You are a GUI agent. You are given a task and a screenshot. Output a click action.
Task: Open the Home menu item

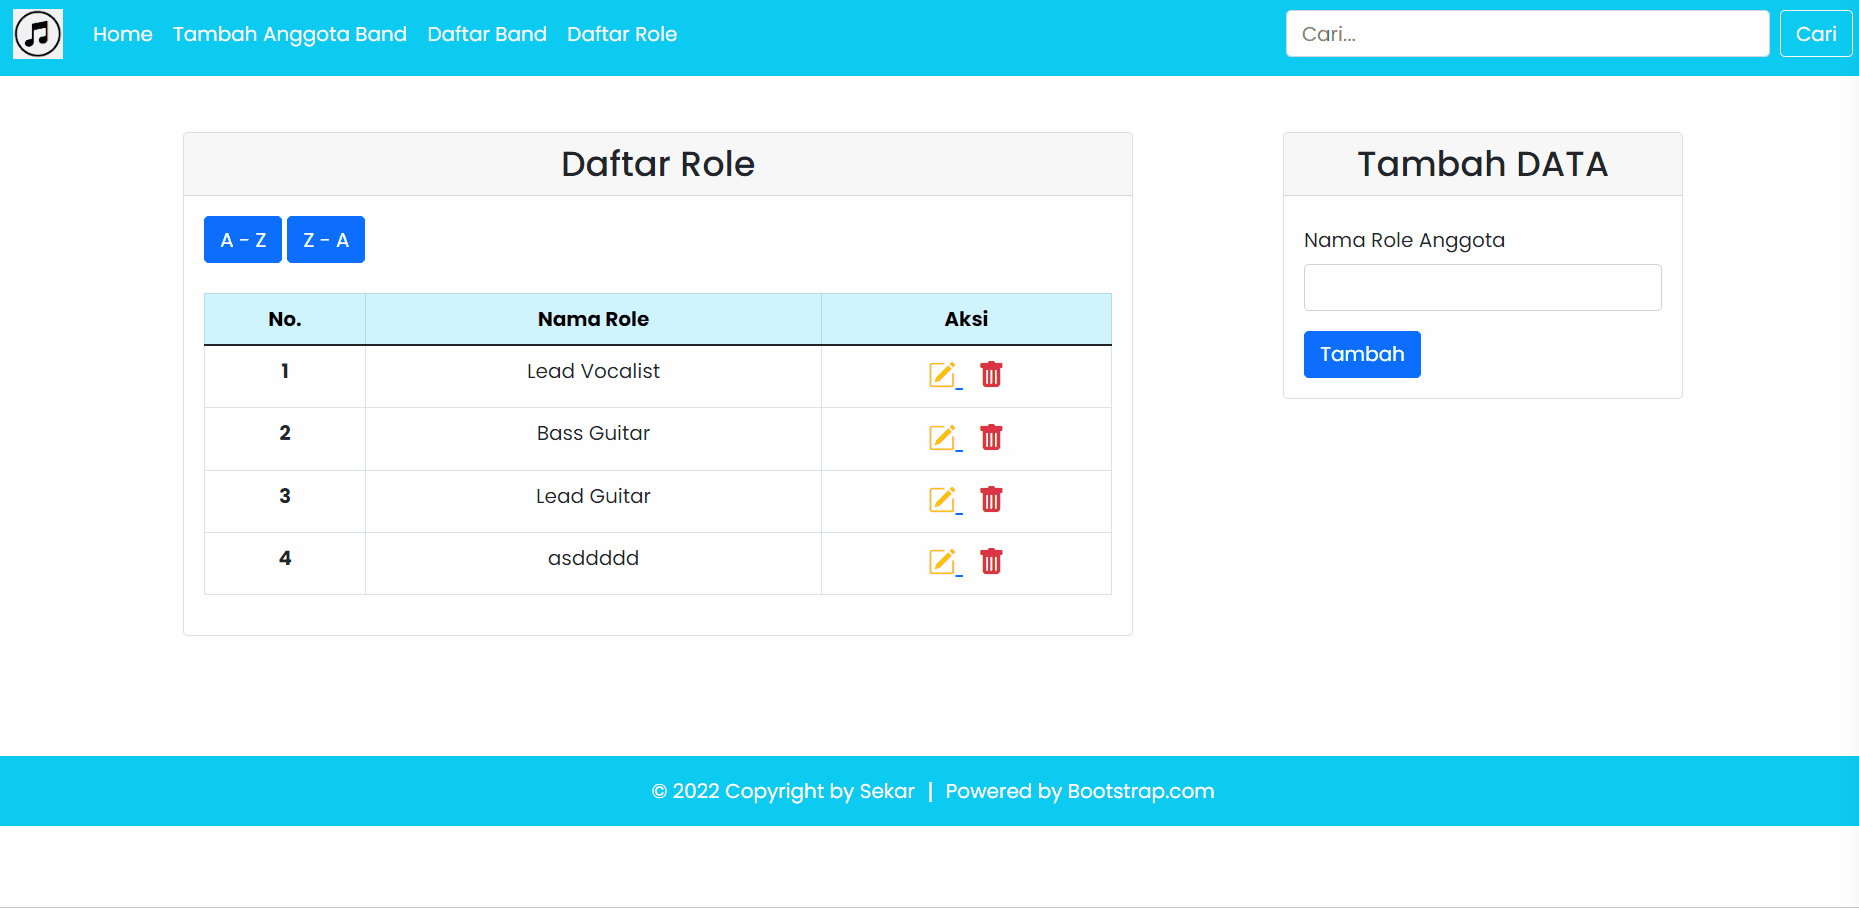click(x=122, y=33)
